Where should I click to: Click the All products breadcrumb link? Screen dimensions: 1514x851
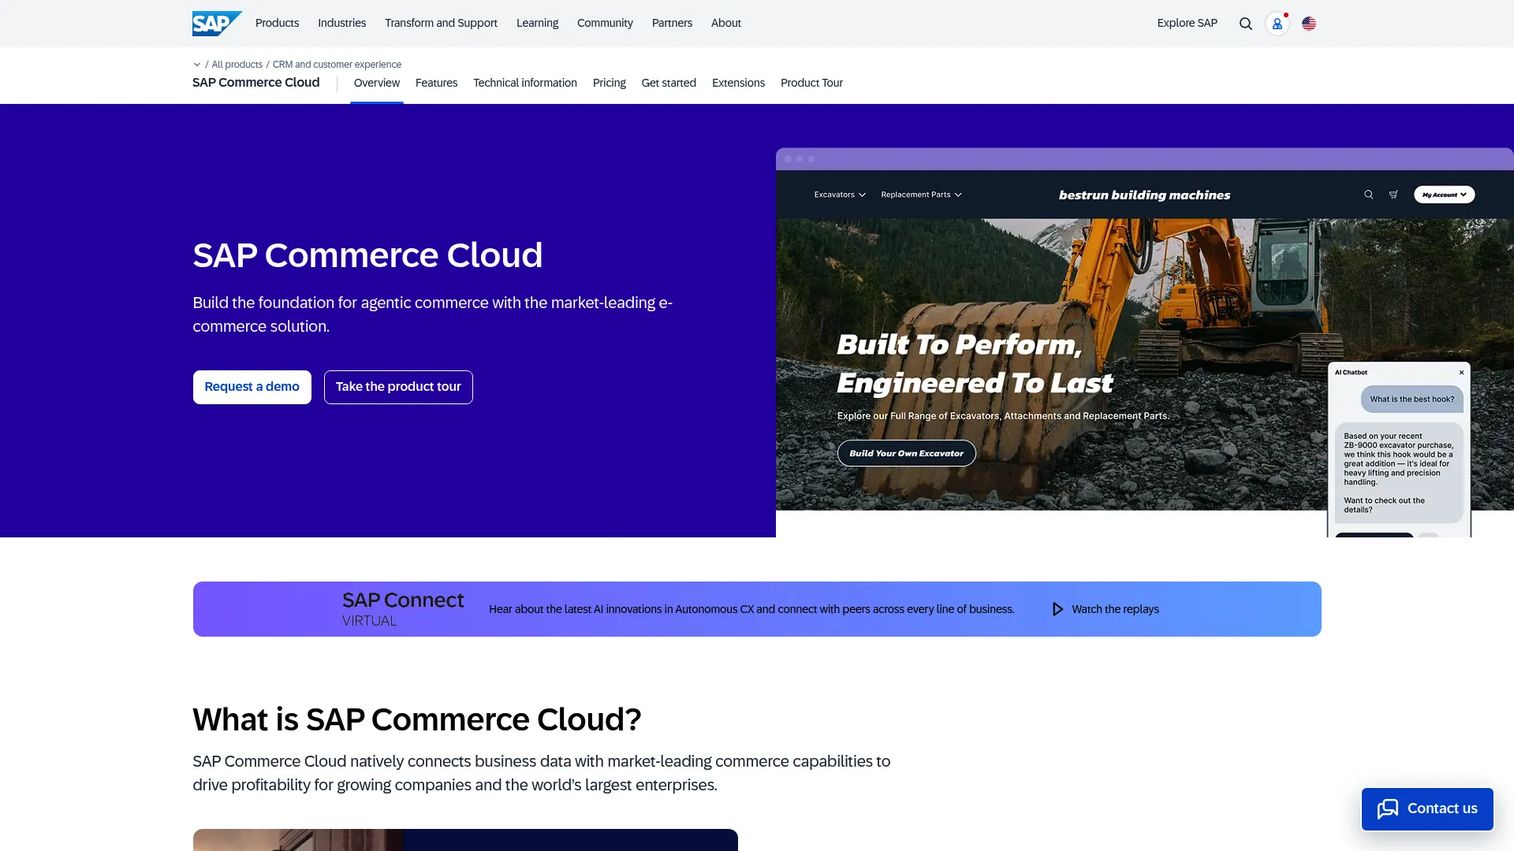(x=237, y=65)
